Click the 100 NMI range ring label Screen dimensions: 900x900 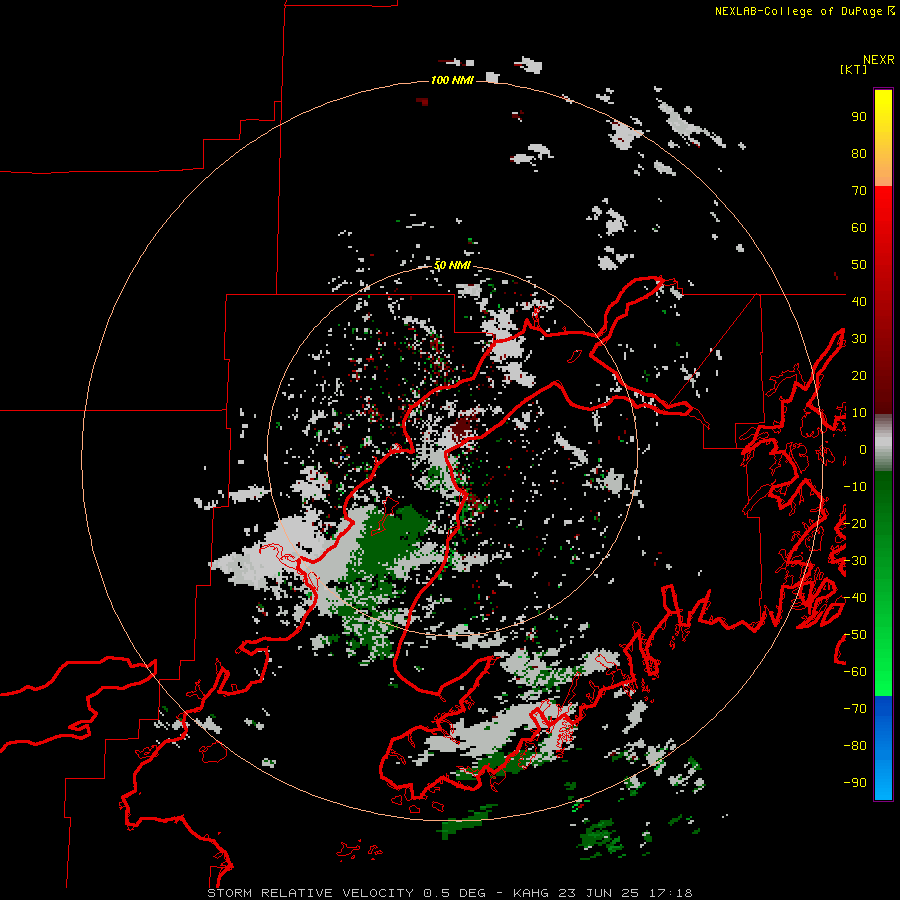click(x=452, y=80)
